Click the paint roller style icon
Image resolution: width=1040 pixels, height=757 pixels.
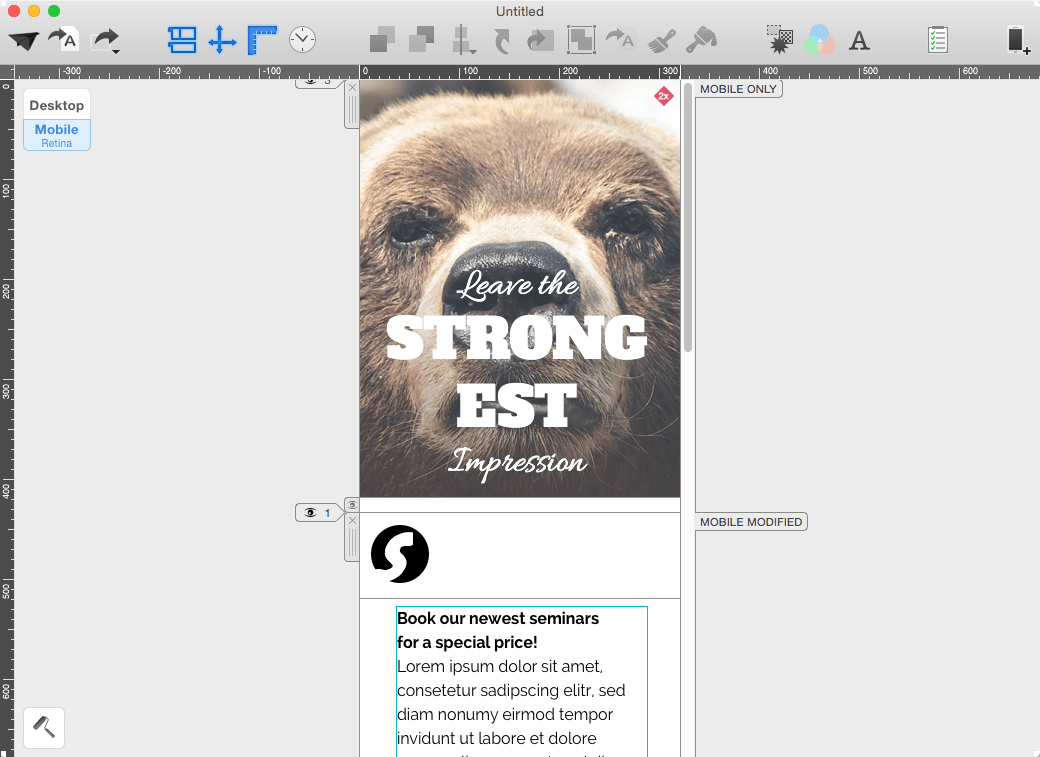(x=701, y=40)
